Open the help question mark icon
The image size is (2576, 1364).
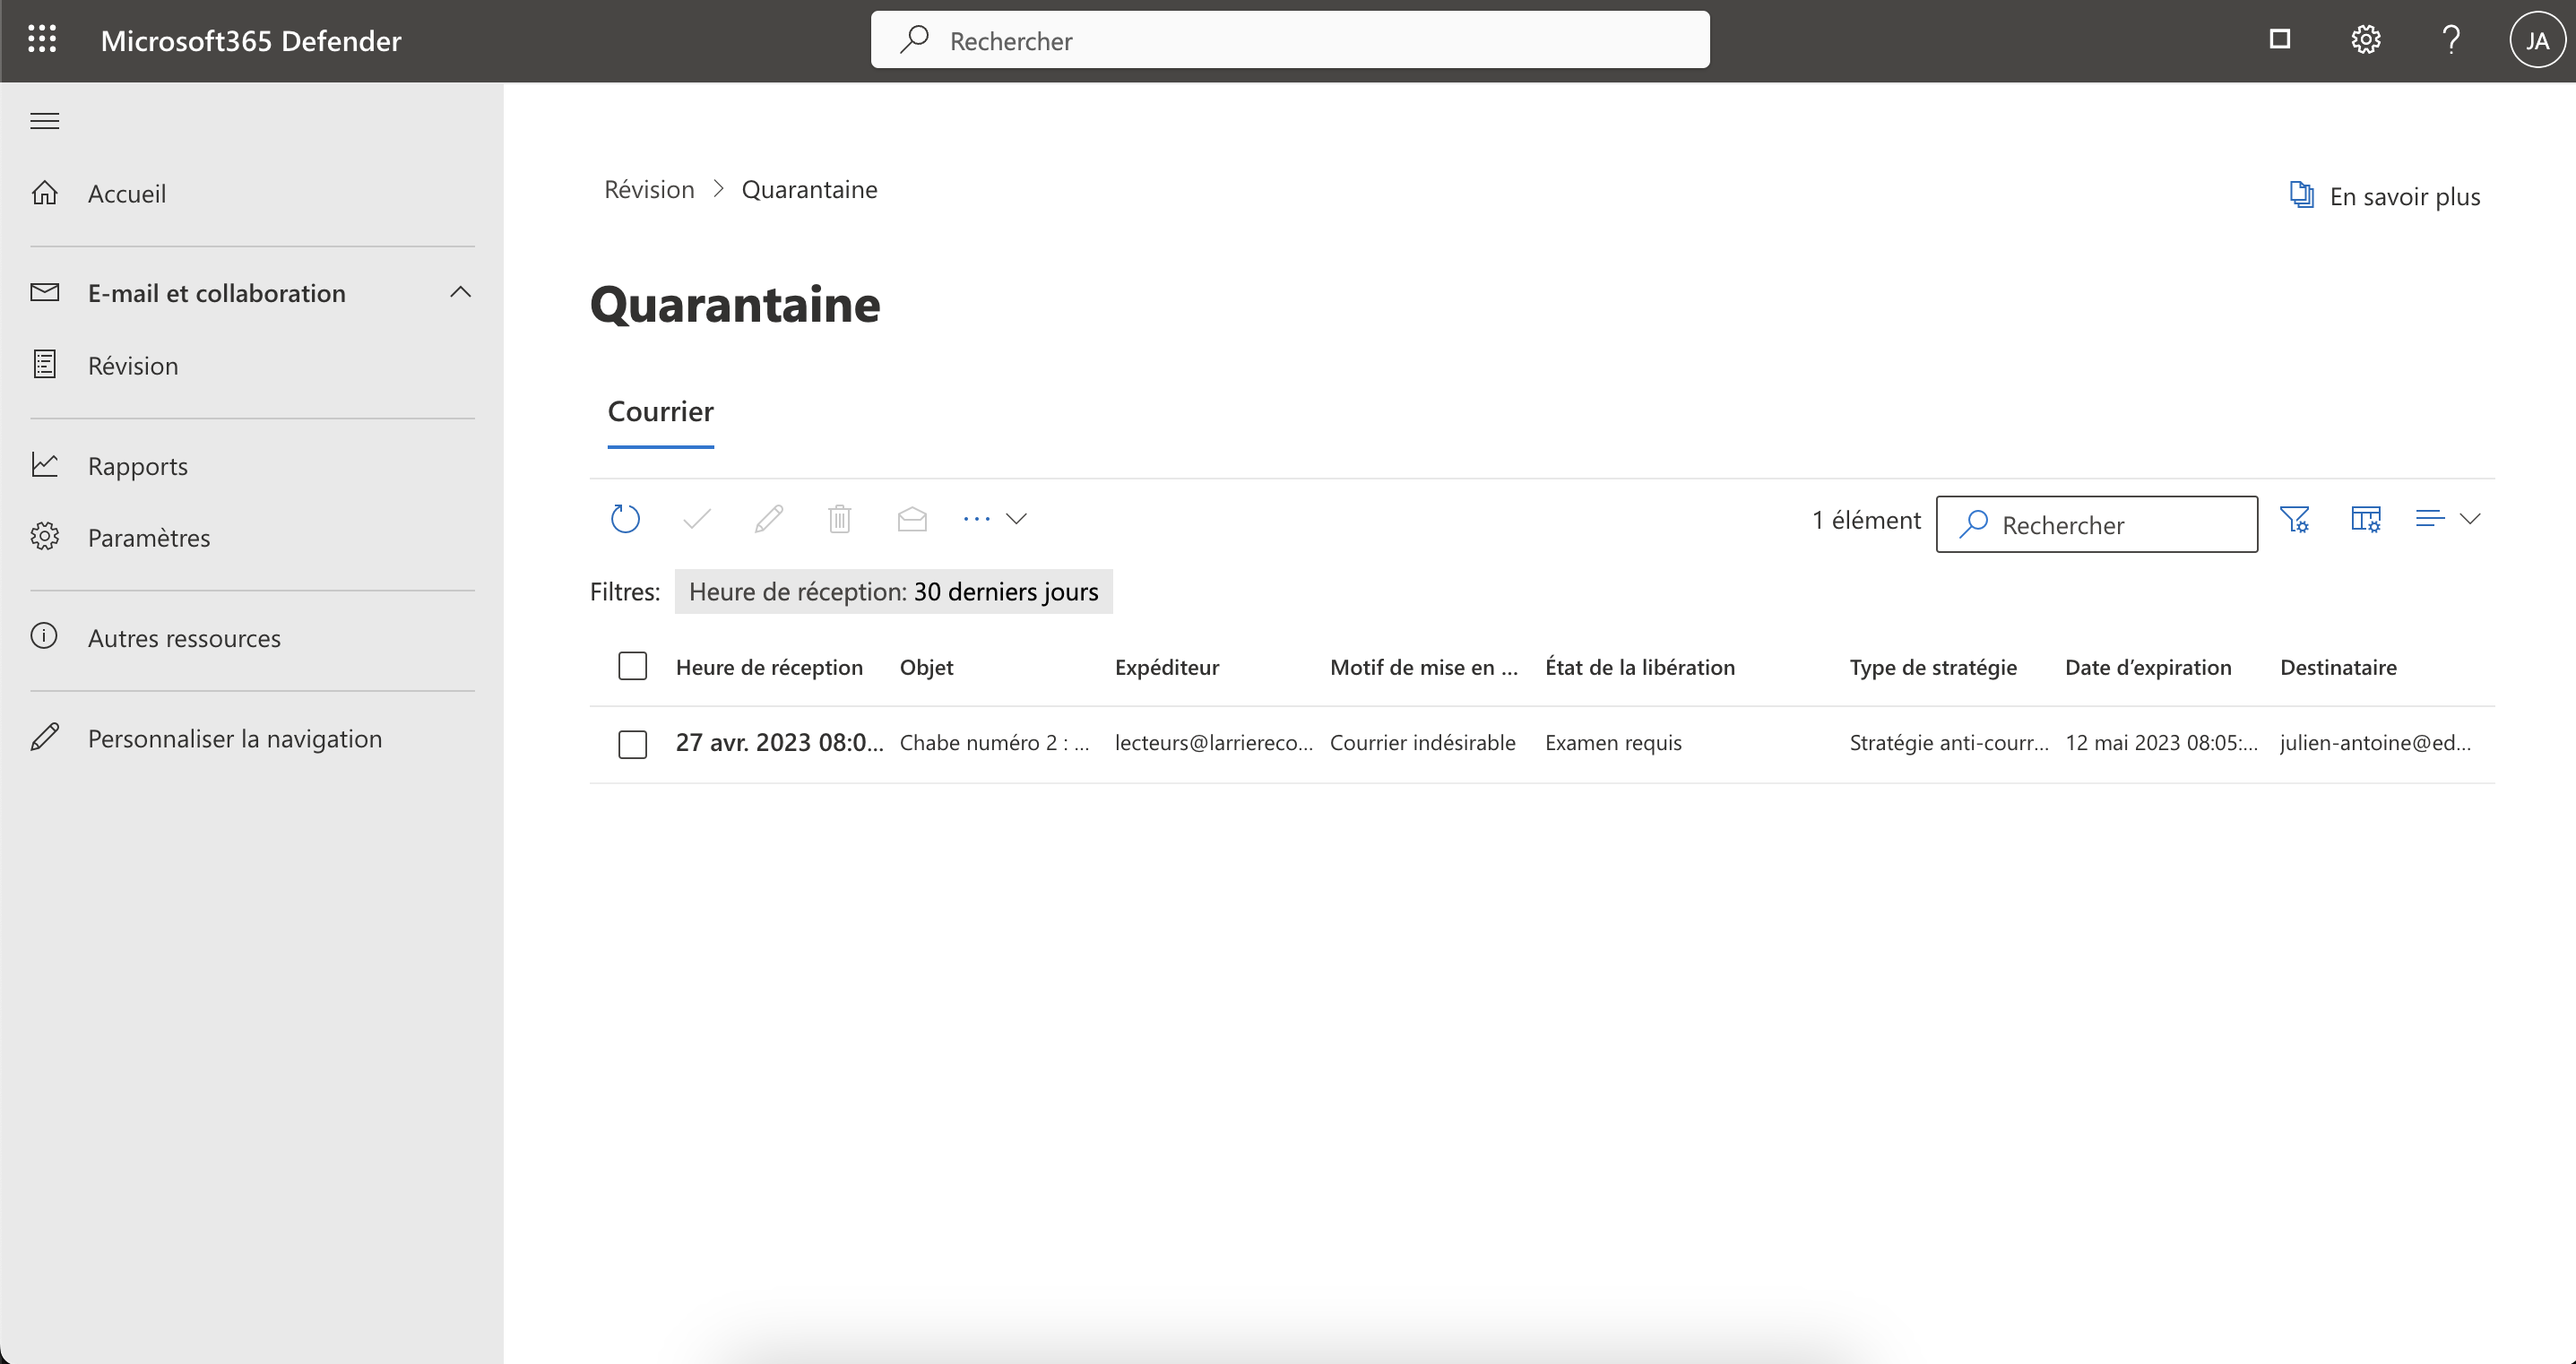click(x=2451, y=40)
